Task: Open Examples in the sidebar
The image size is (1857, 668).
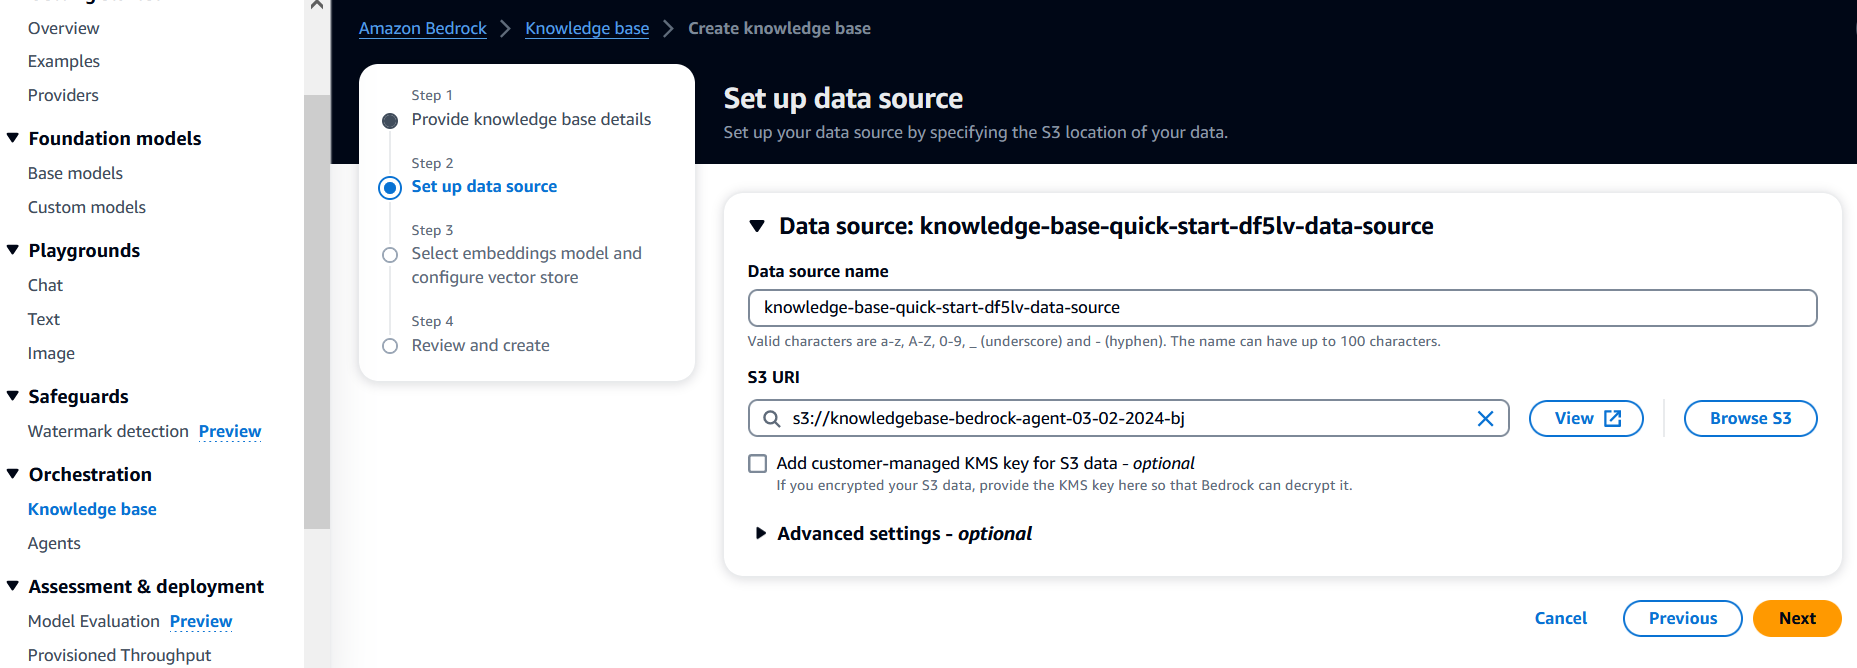Action: (64, 62)
